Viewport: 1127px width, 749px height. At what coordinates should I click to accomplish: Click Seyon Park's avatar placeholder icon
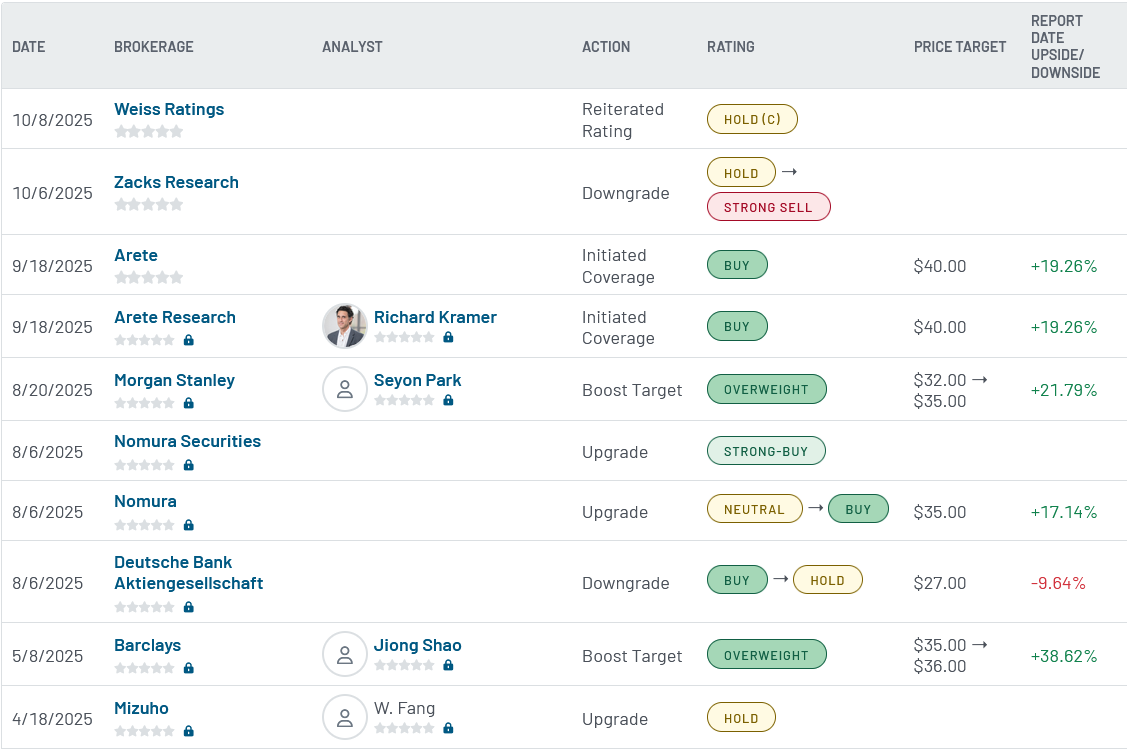tap(345, 389)
